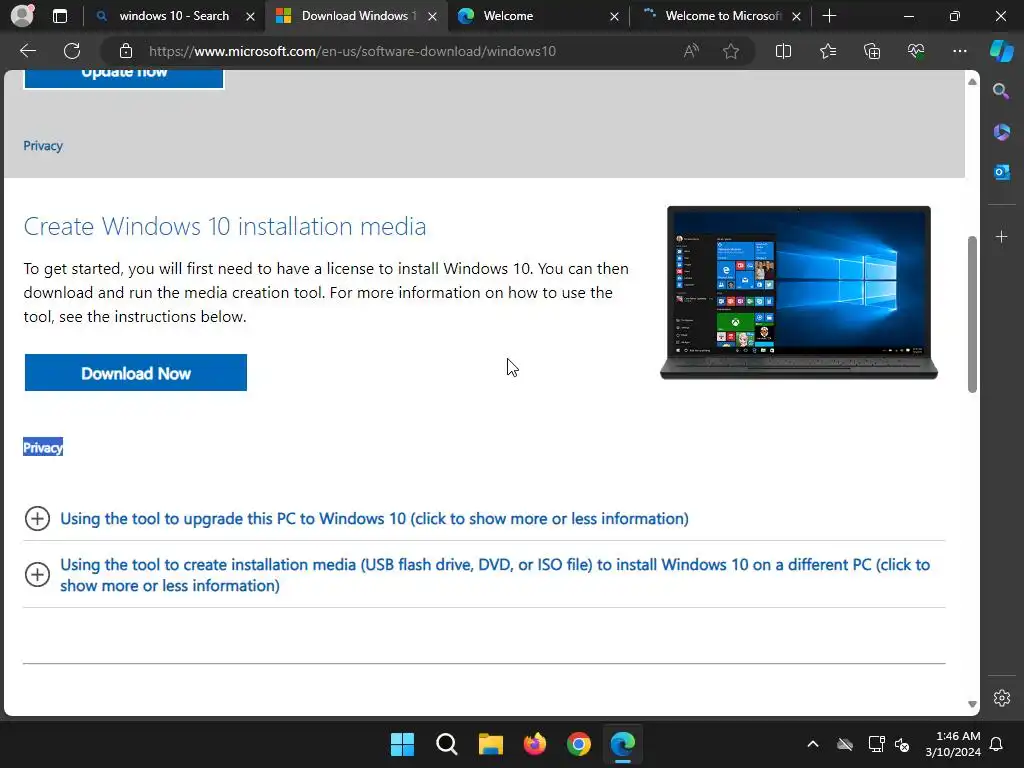Click the page vertical scrollbar thumb
The image size is (1024, 768).
tap(972, 314)
